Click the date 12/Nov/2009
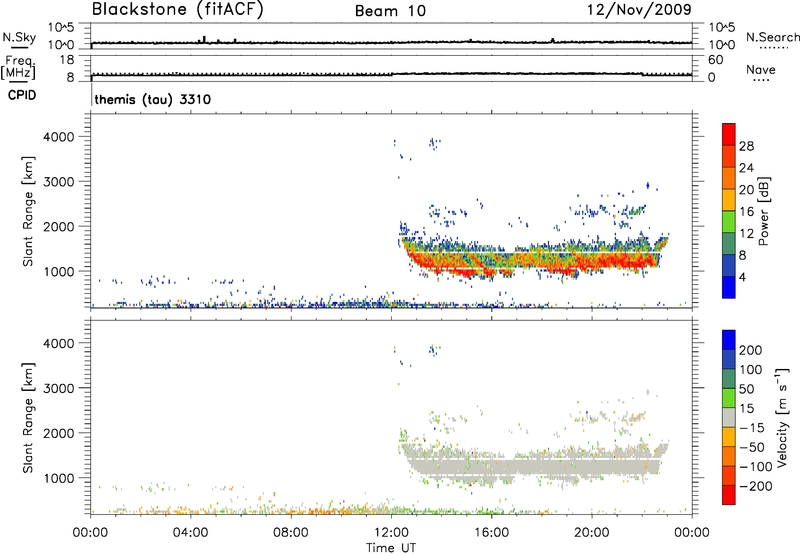 click(639, 9)
